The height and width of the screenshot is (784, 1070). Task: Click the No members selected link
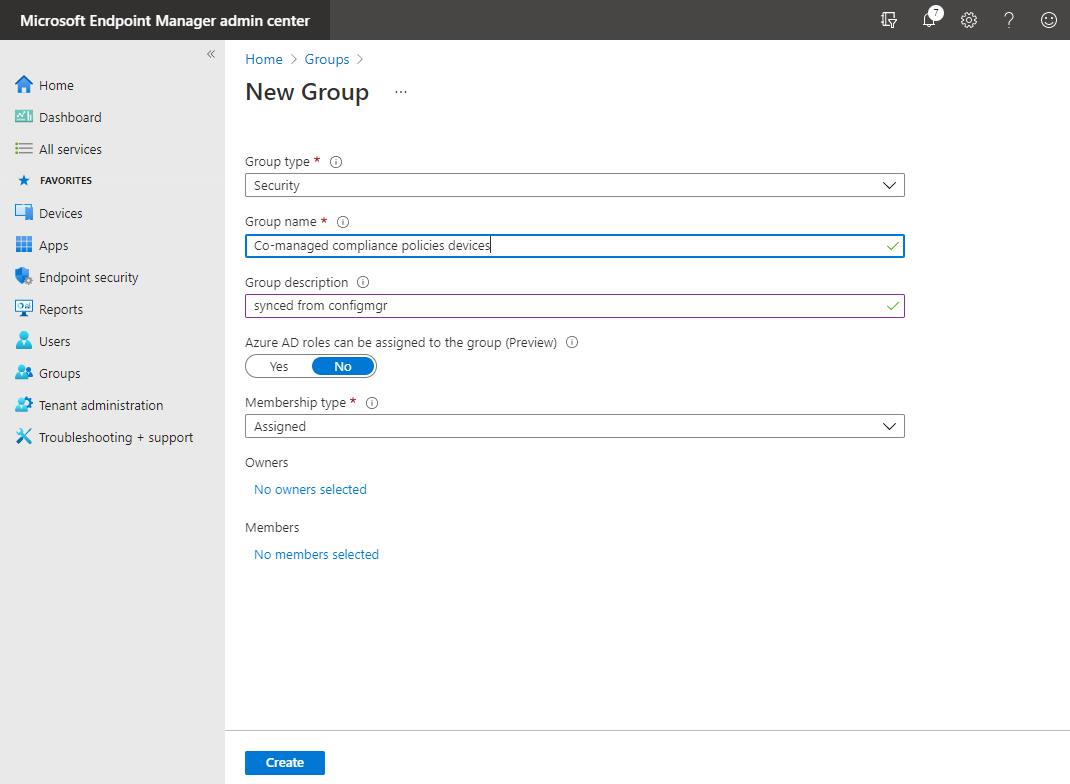pyautogui.click(x=316, y=554)
